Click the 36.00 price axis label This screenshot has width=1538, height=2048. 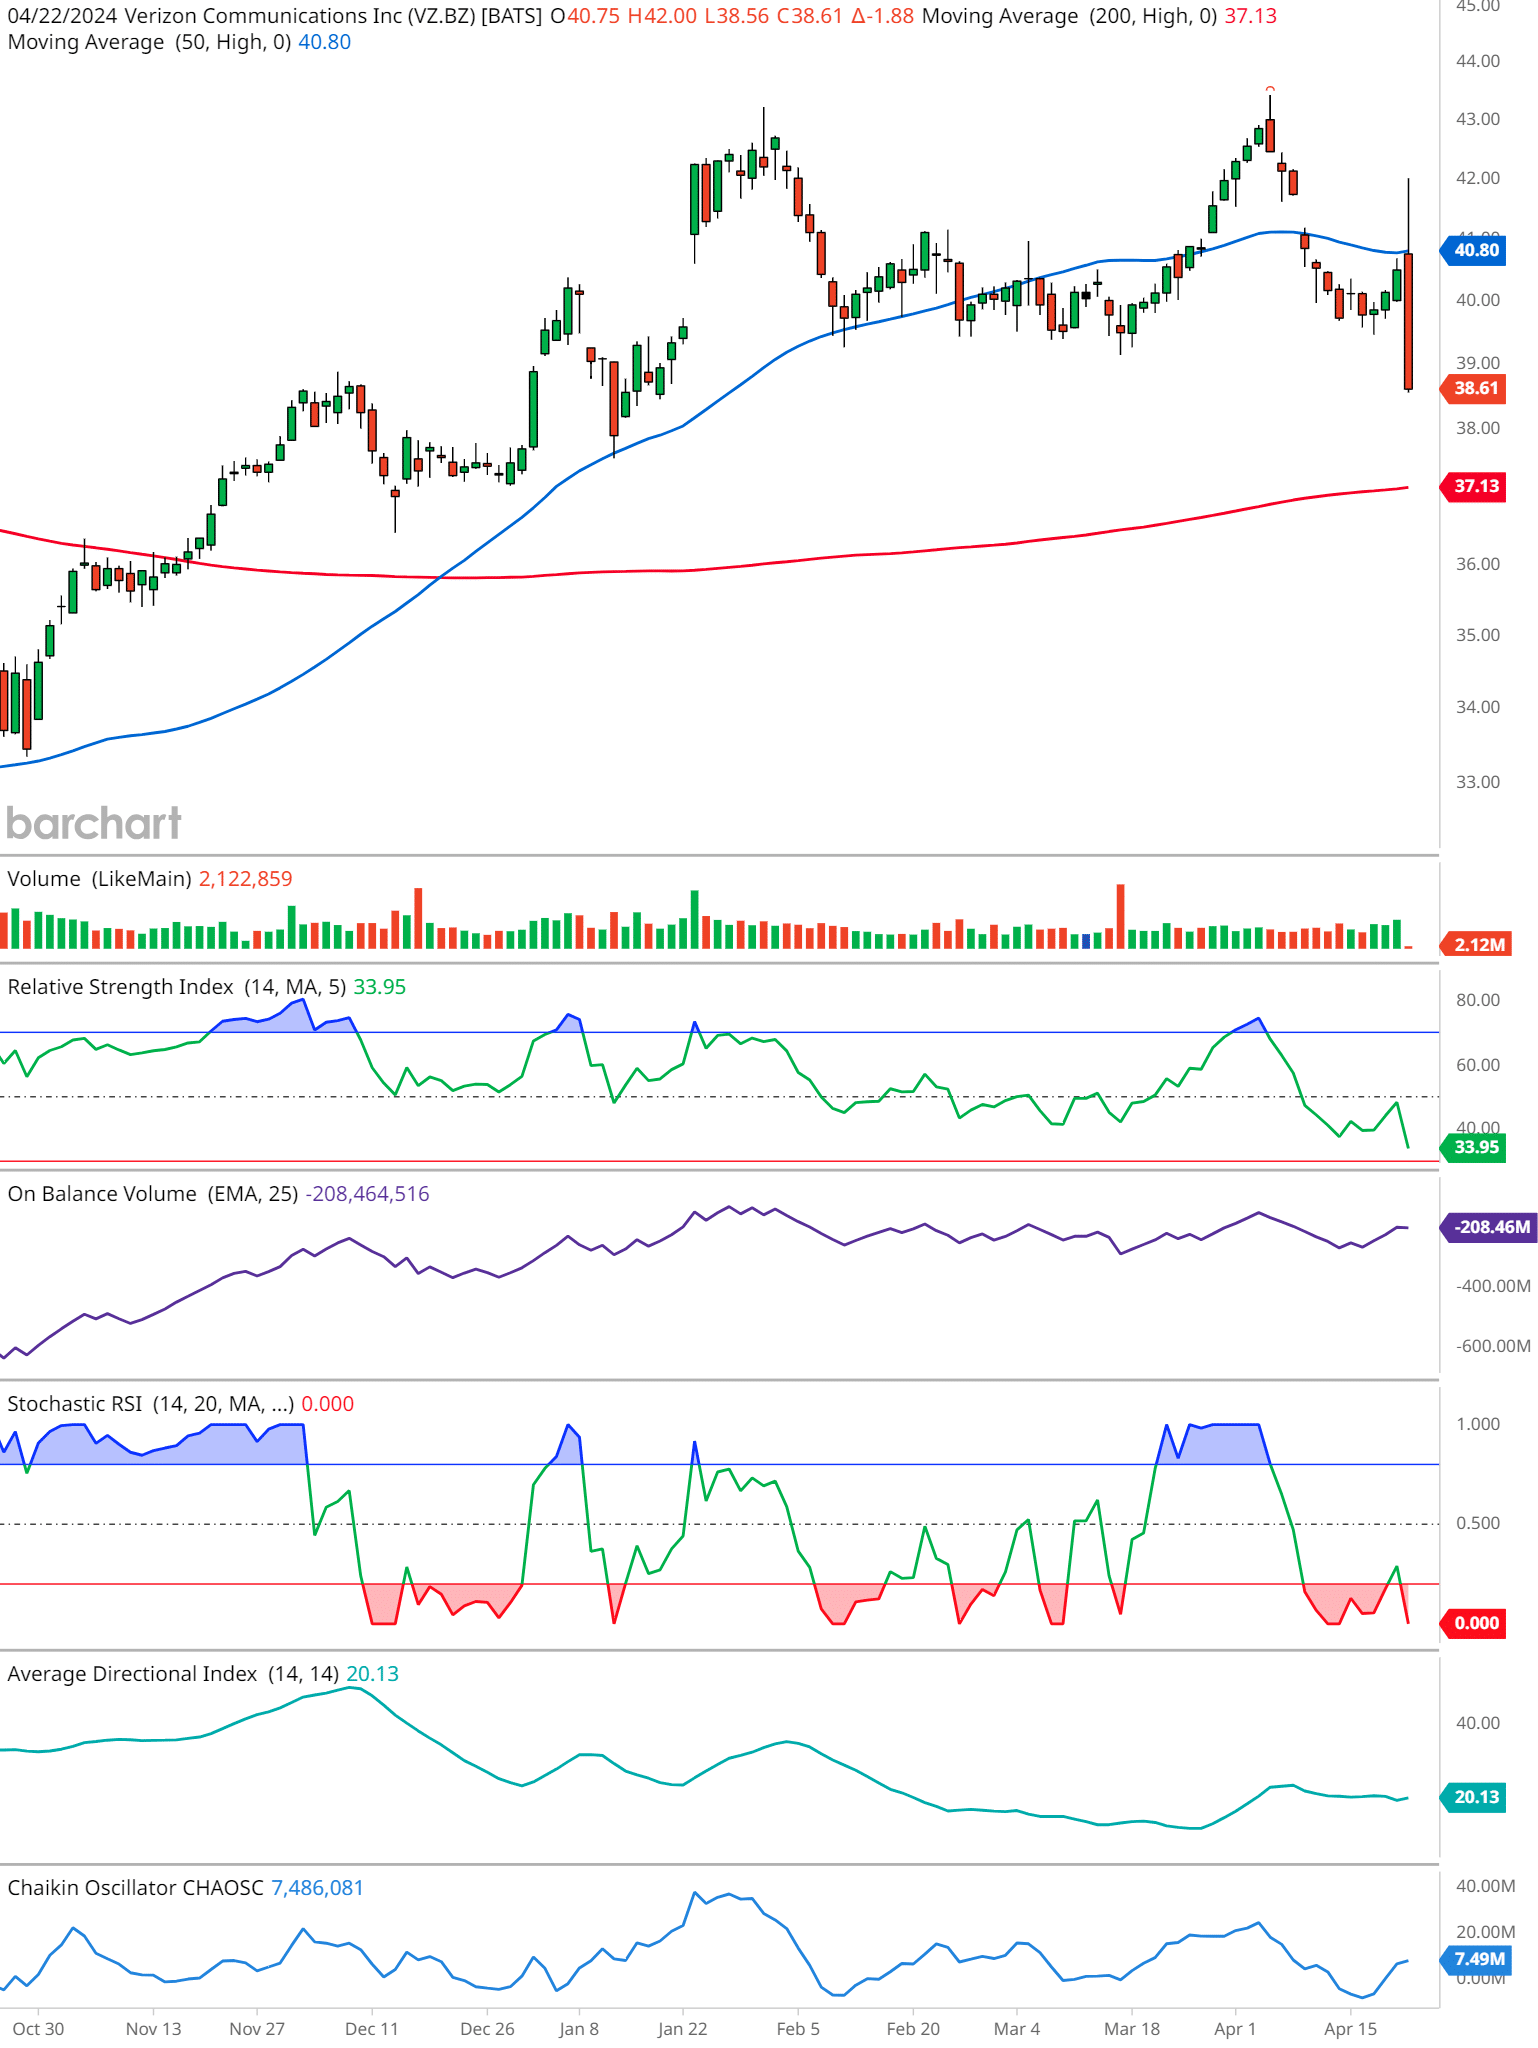pos(1478,564)
